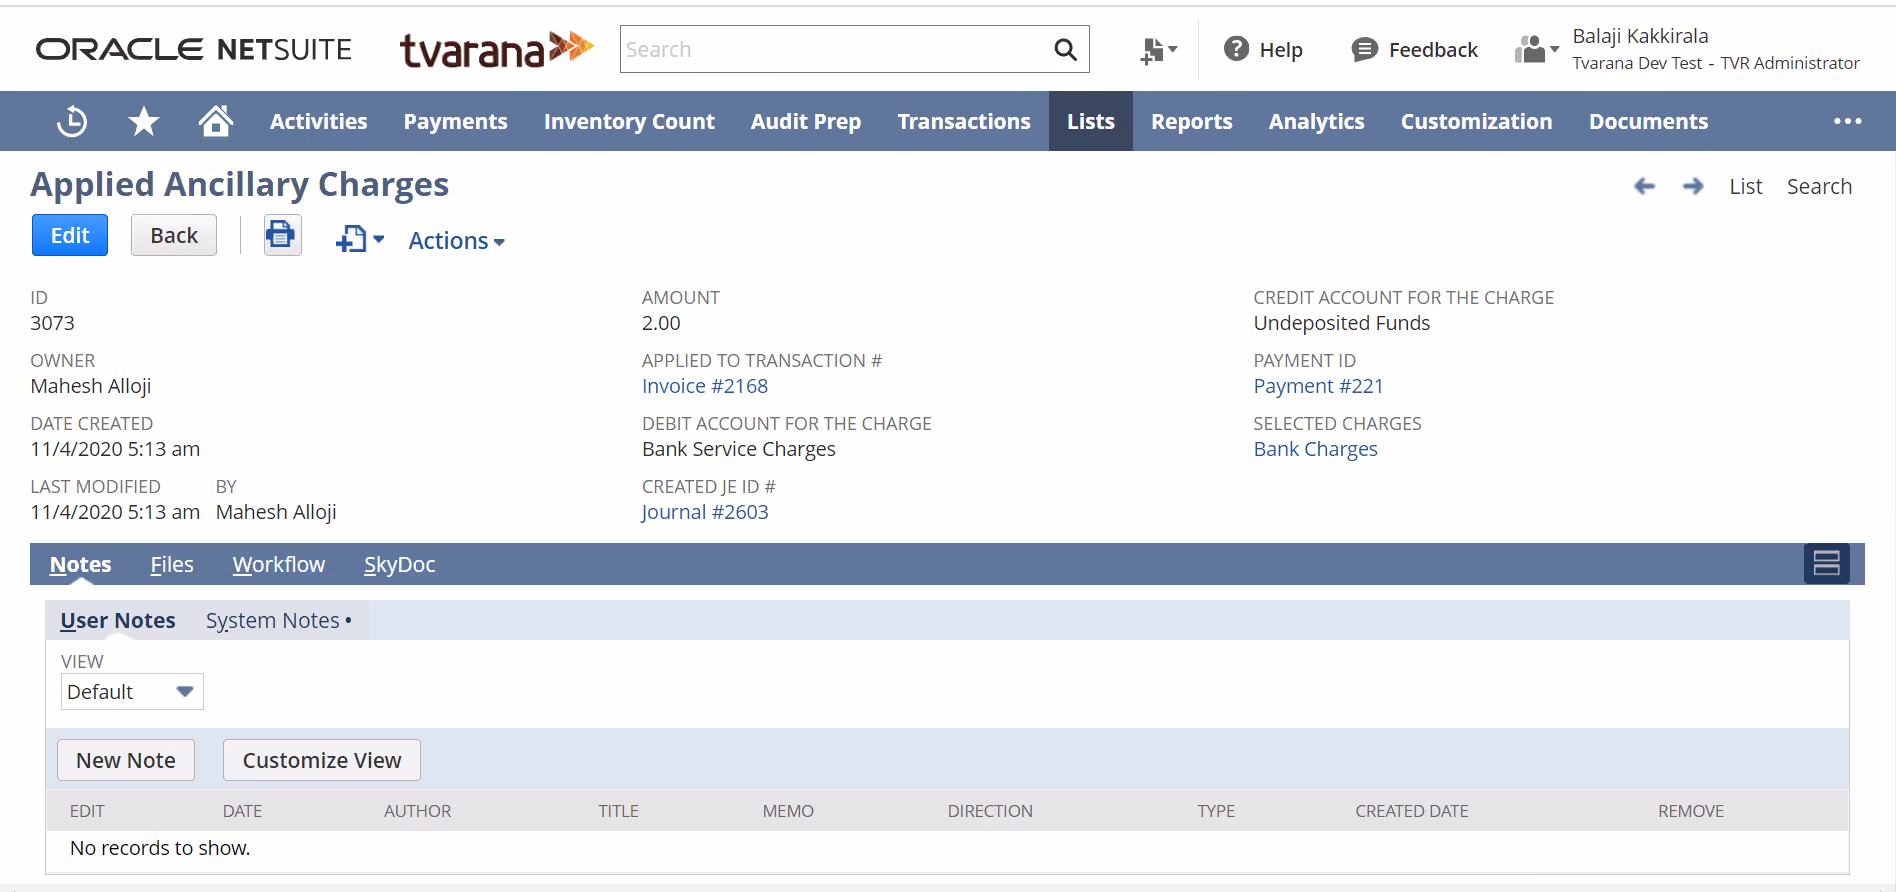Click the search magnifier icon
The height and width of the screenshot is (892, 1896).
1065,49
